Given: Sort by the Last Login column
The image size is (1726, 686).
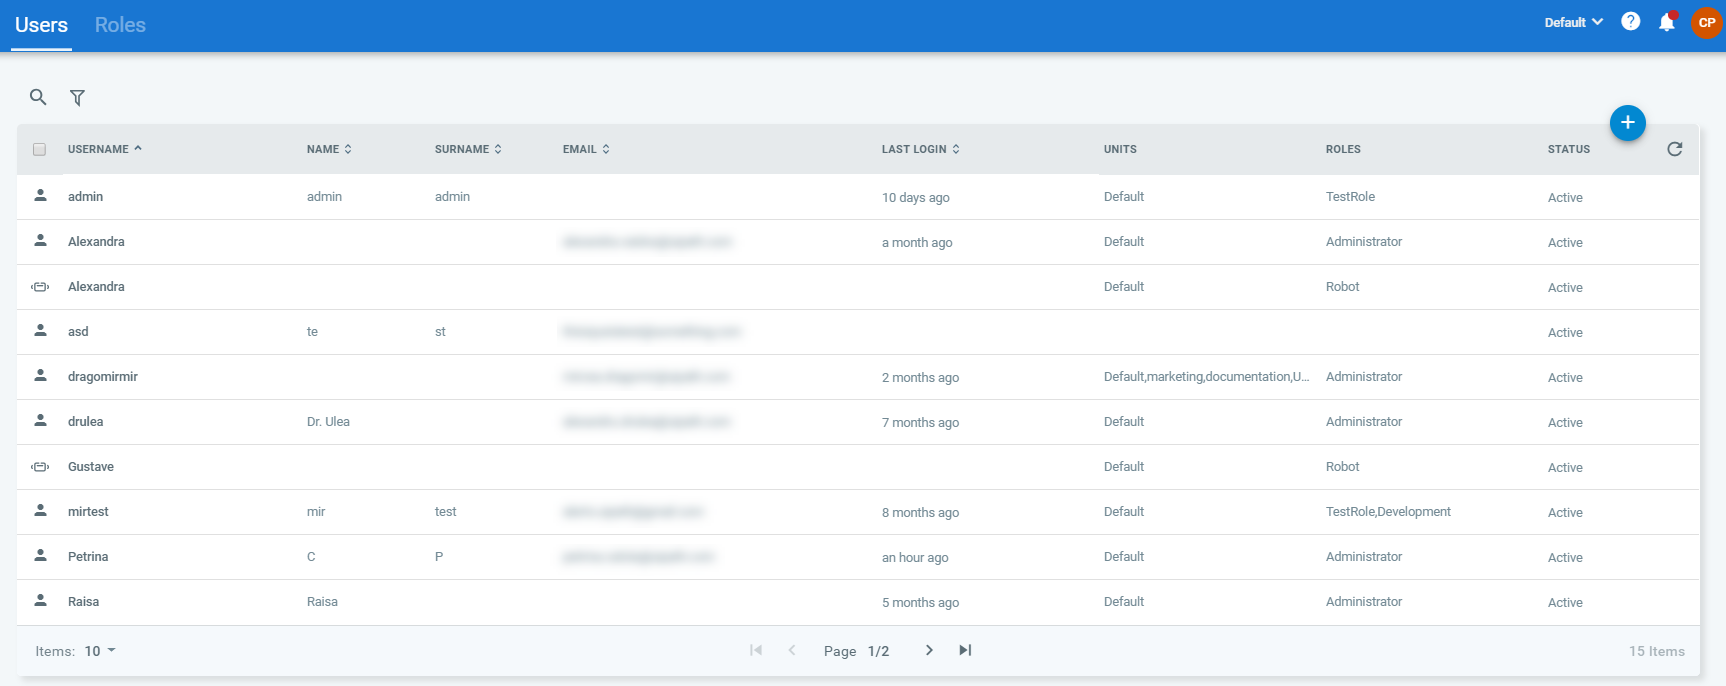Looking at the screenshot, I should pos(921,149).
